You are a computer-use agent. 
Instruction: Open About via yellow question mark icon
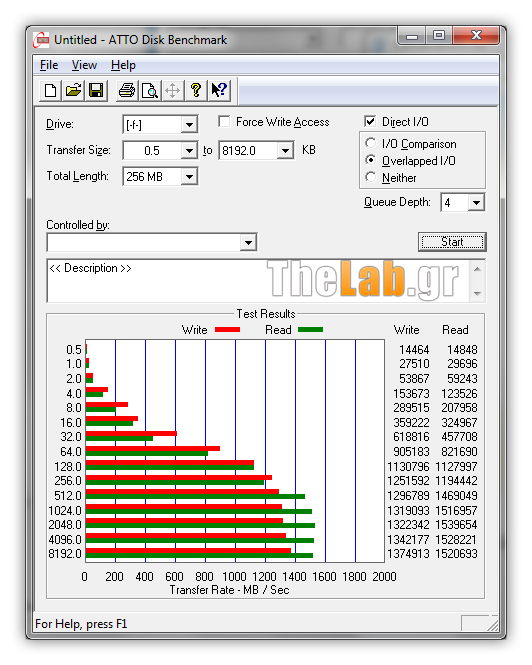(196, 90)
